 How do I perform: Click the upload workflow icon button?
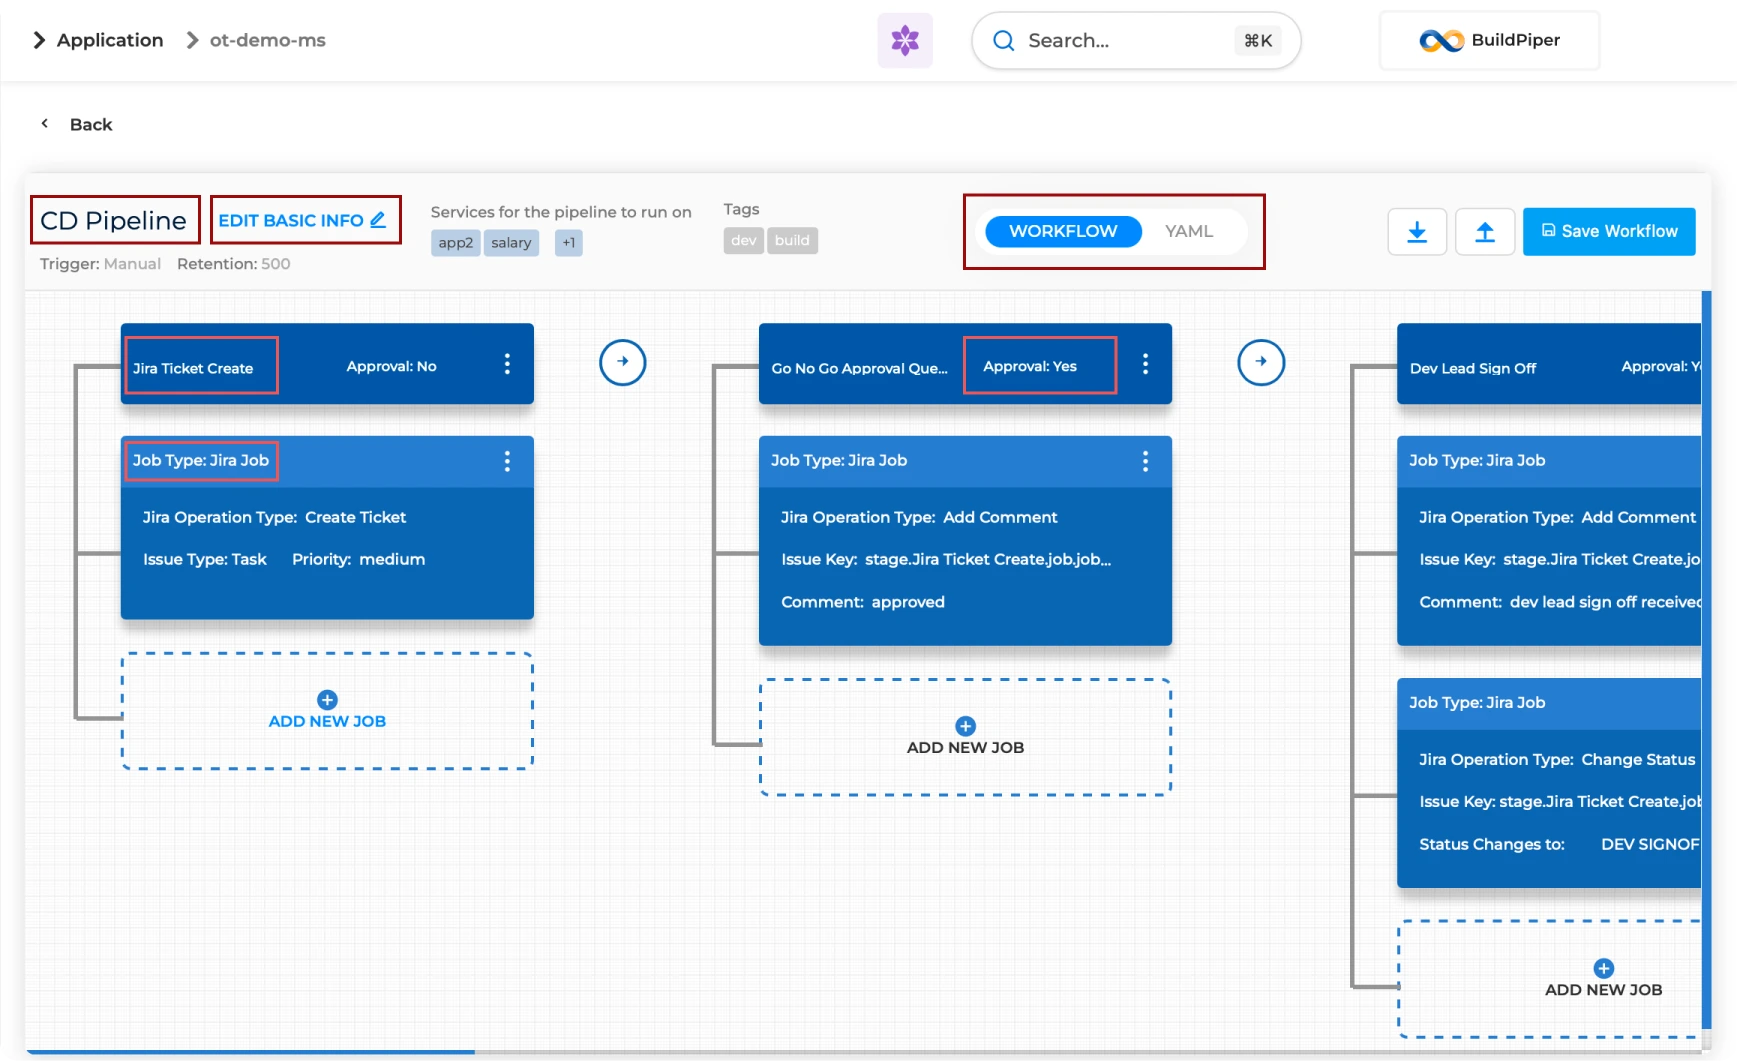click(1485, 232)
